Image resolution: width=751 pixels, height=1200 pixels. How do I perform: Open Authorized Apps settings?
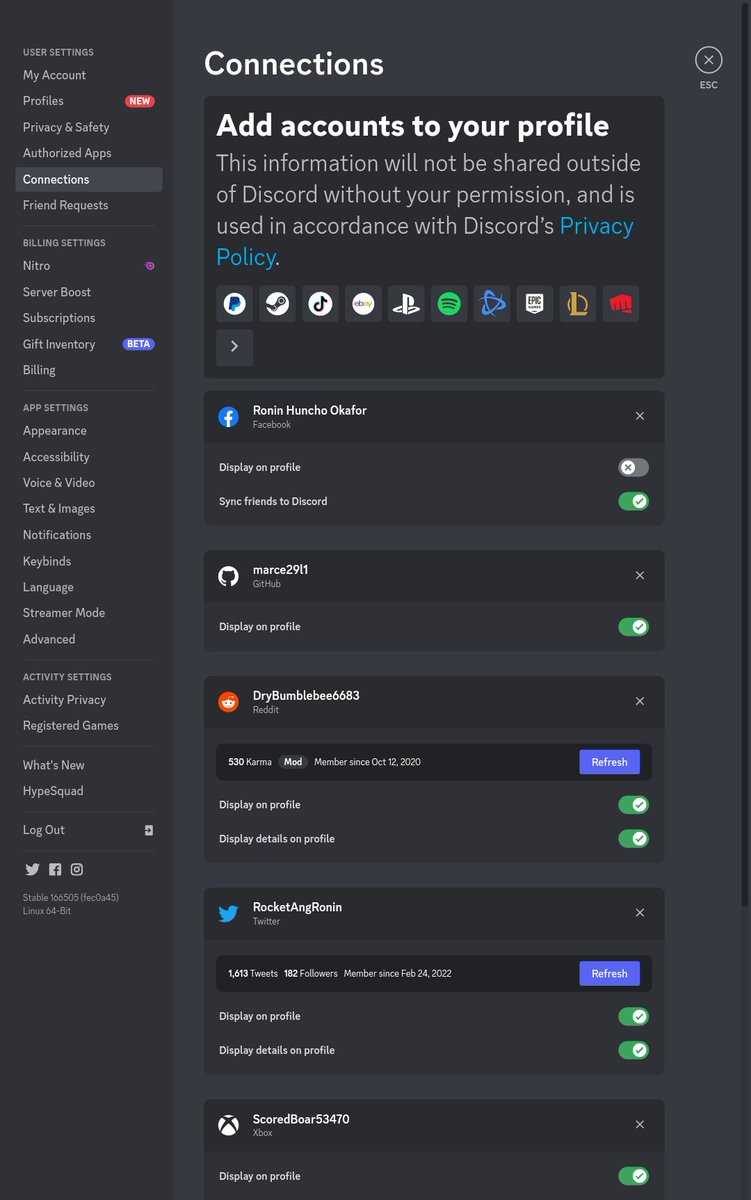(89, 153)
